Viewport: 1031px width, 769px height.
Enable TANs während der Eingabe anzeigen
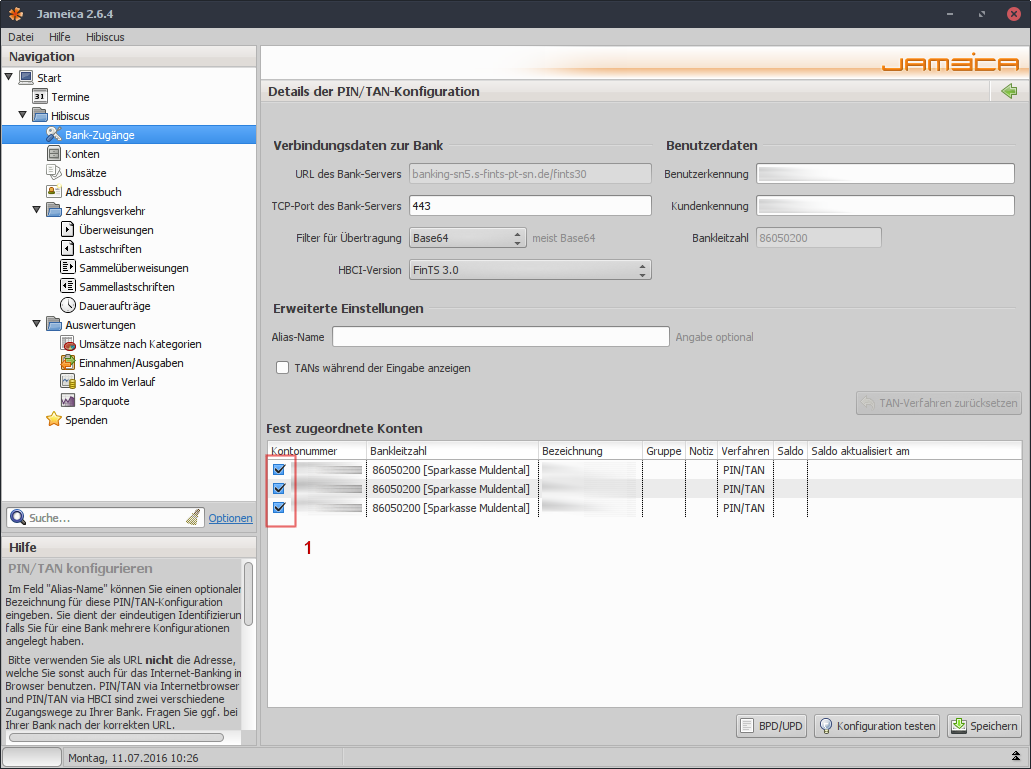(282, 368)
